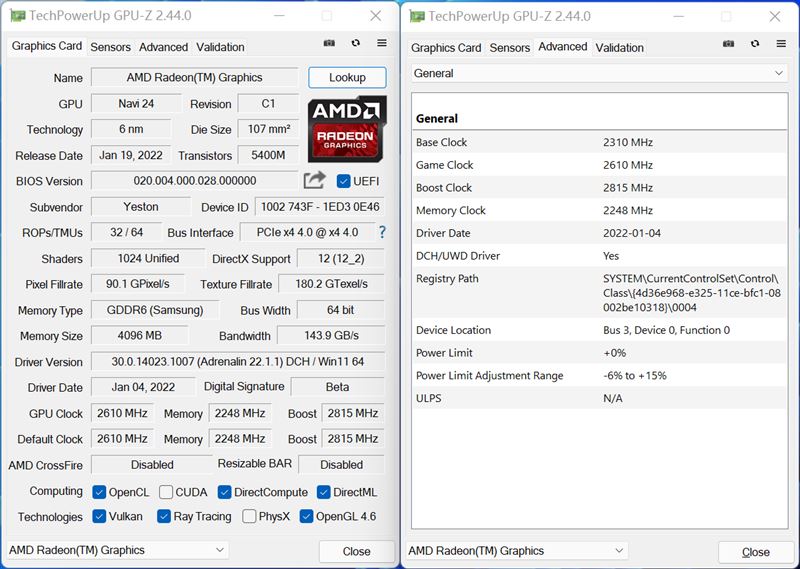The image size is (800, 569).
Task: Click the Bus Interface question mark icon
Action: (381, 232)
